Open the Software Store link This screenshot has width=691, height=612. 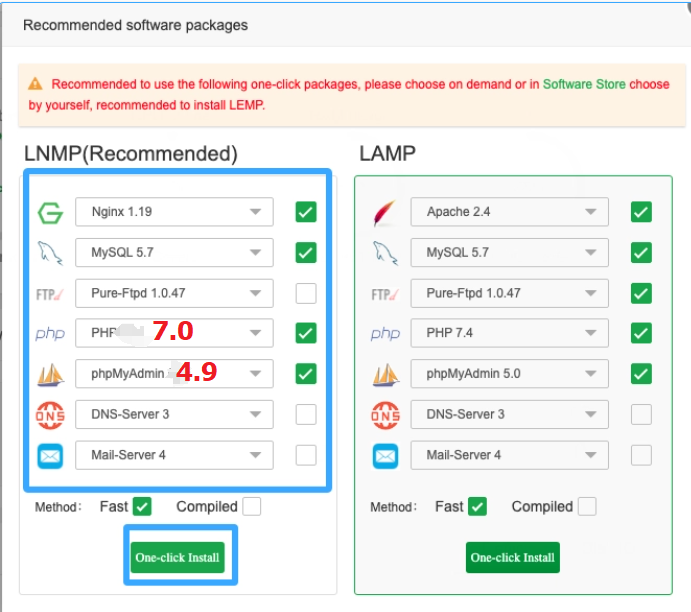pyautogui.click(x=584, y=84)
